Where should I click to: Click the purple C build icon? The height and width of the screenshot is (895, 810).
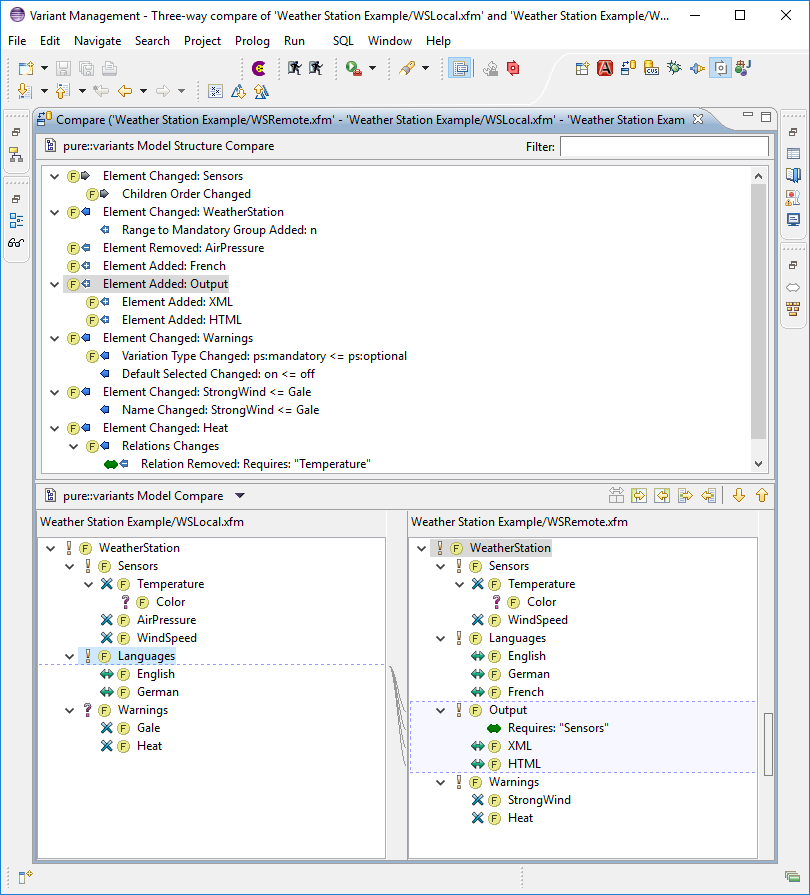pos(259,68)
